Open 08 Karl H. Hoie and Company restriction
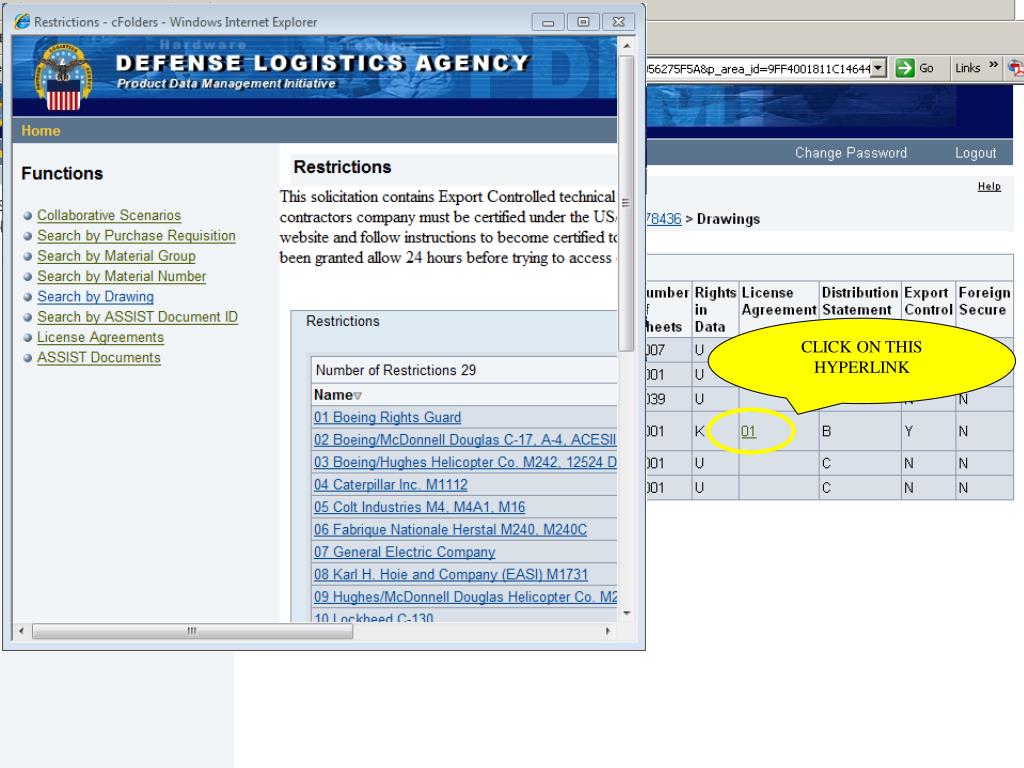This screenshot has width=1024, height=768. pyautogui.click(x=451, y=574)
